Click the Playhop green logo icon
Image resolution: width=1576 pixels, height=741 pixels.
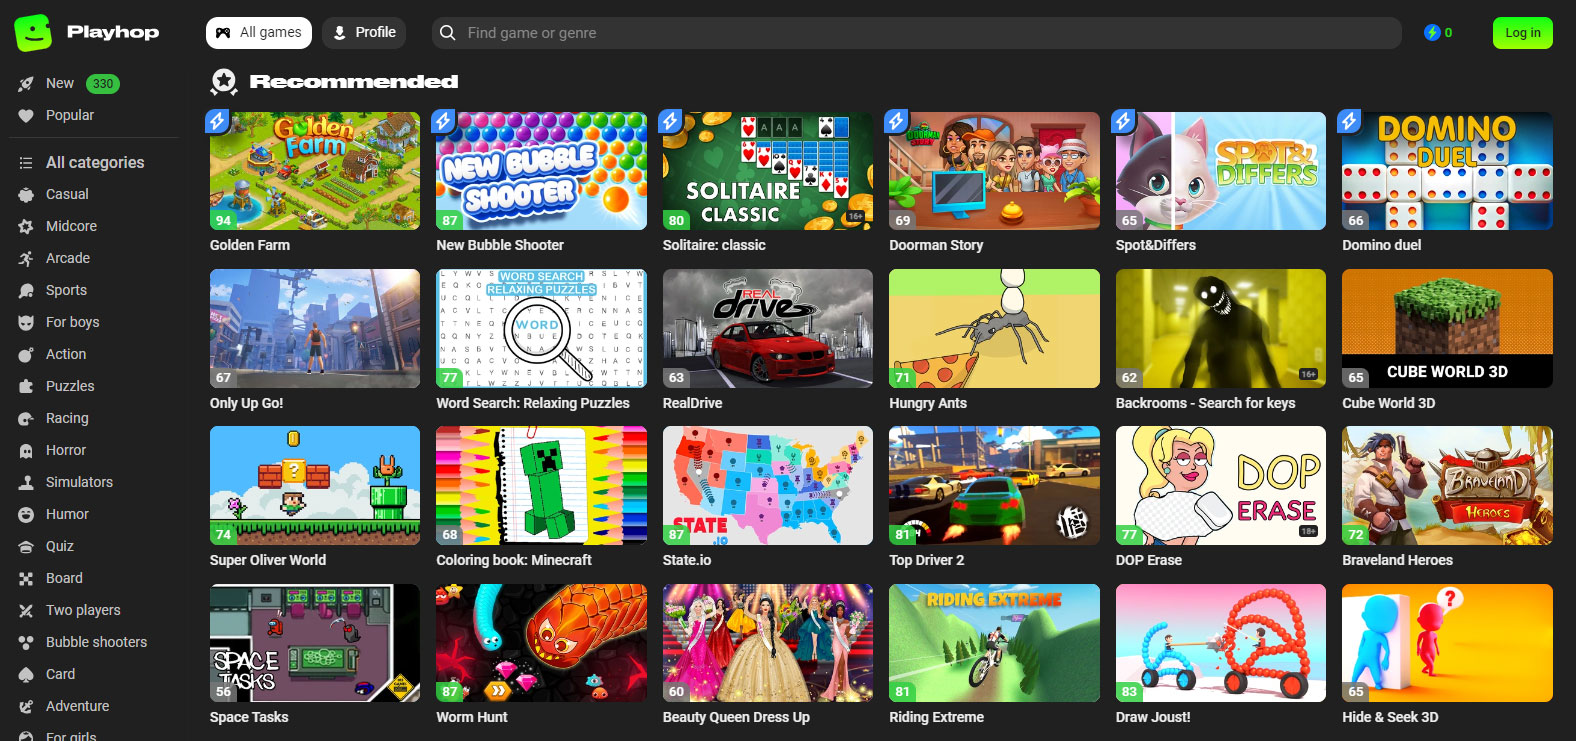pos(33,32)
